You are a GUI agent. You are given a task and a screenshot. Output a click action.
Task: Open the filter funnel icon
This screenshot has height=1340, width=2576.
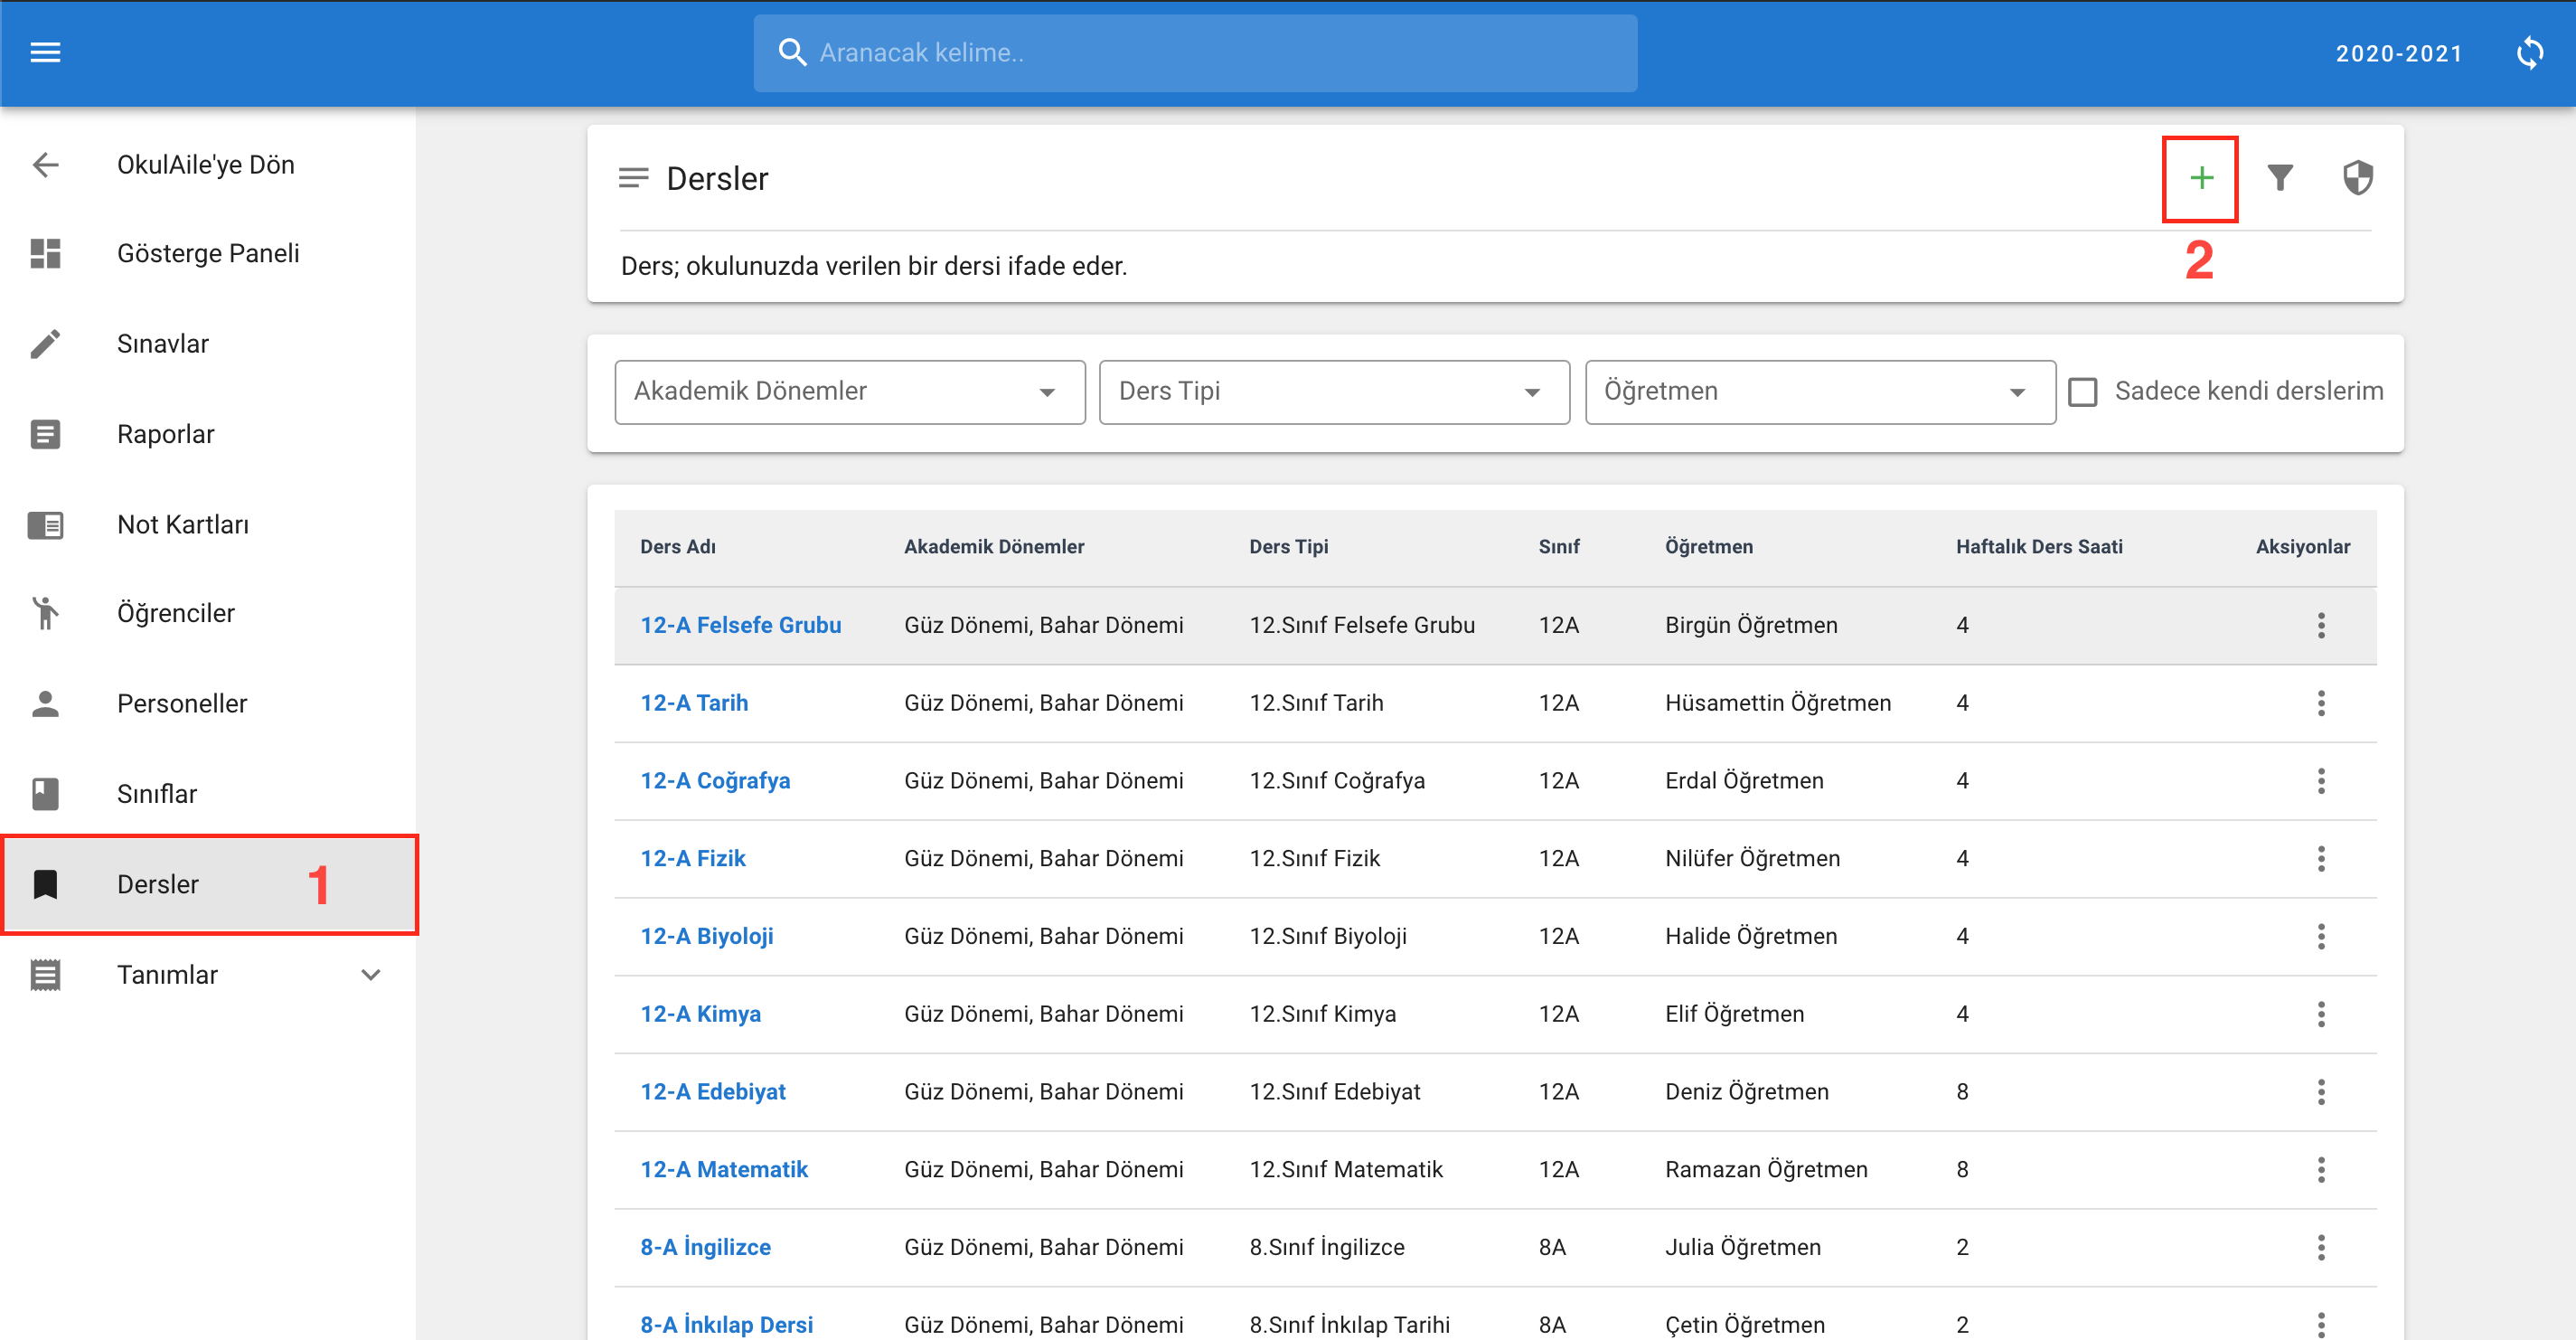coord(2280,178)
